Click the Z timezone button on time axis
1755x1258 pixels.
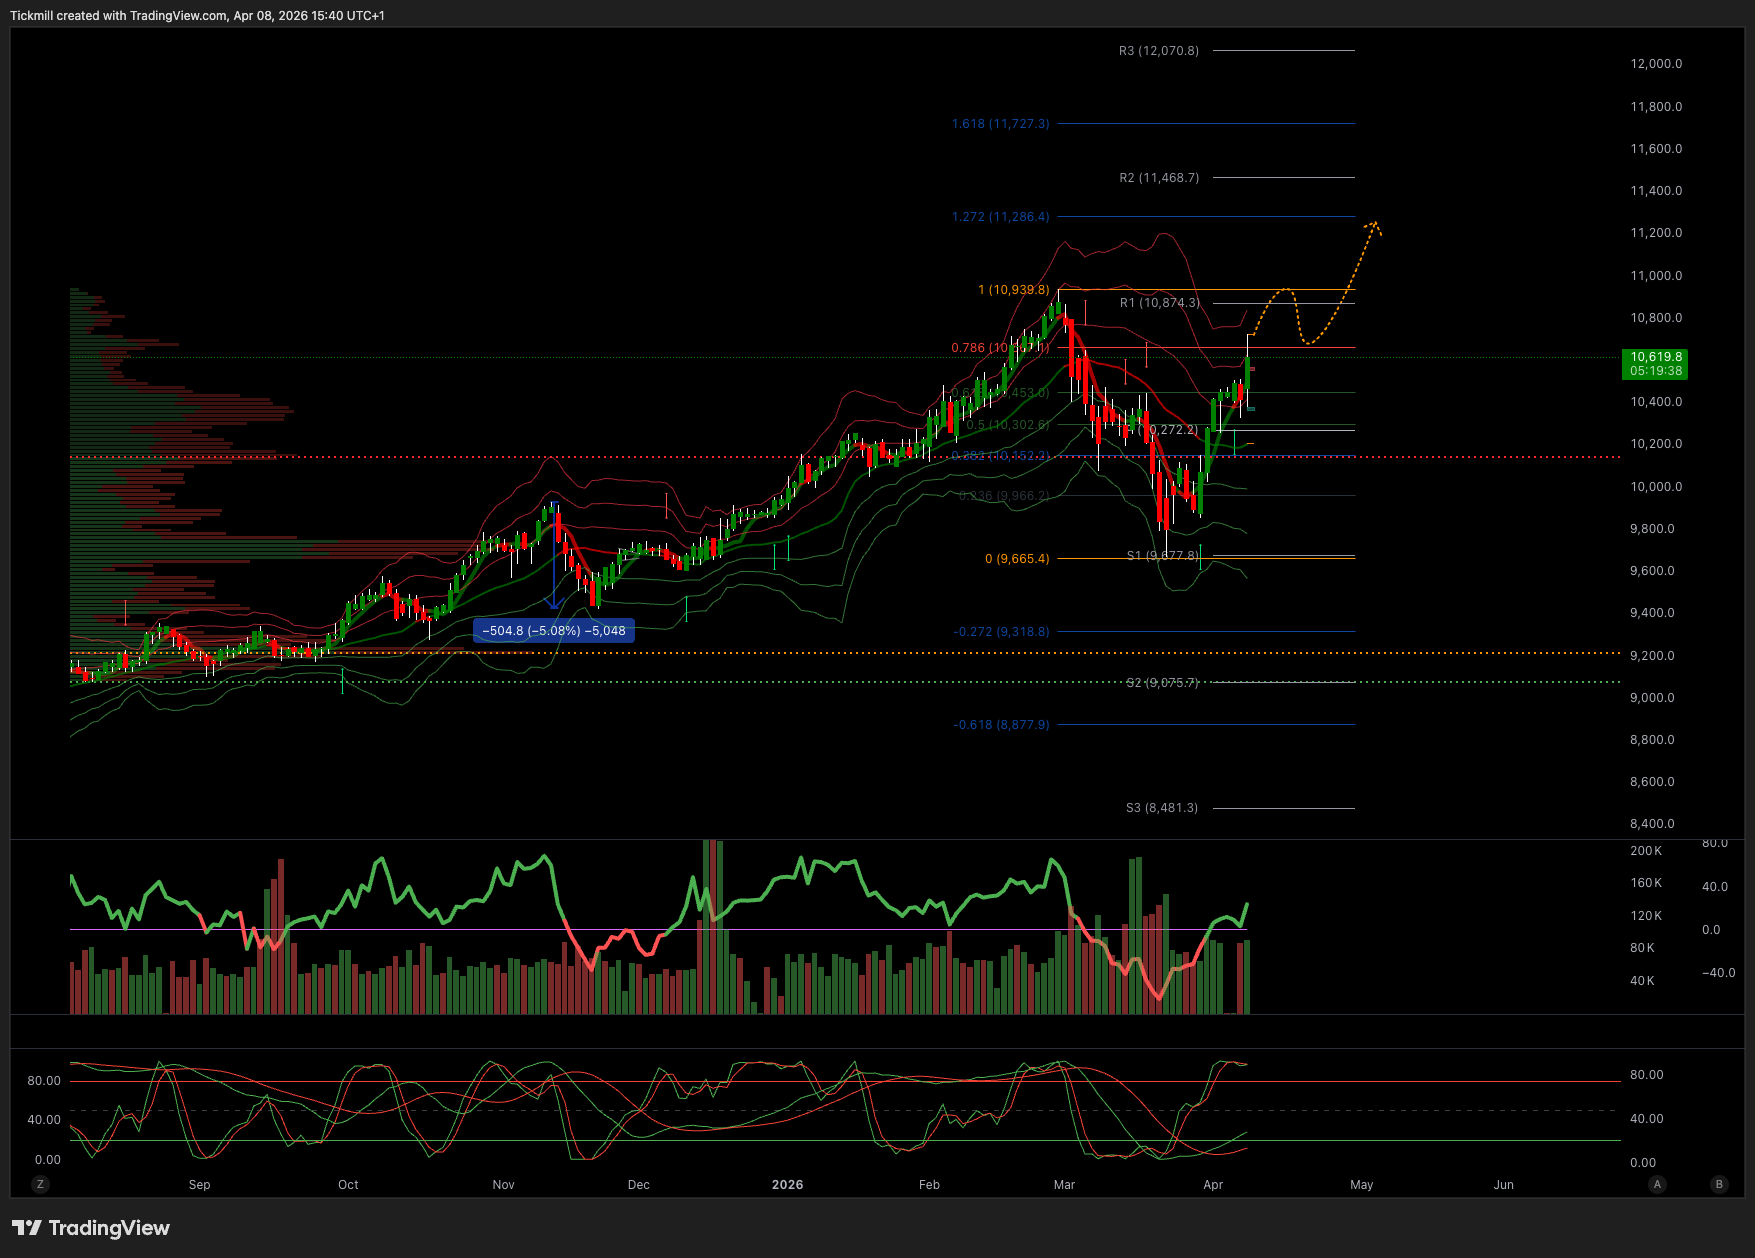pos(40,1184)
